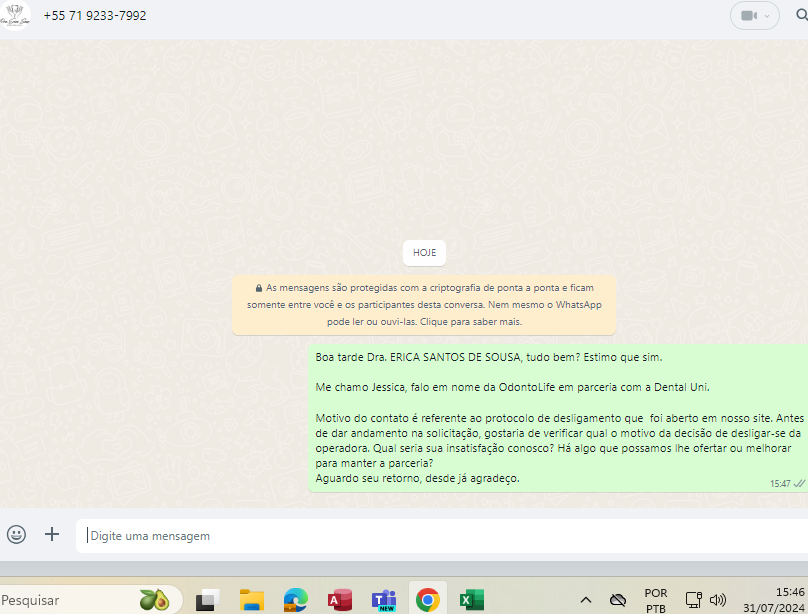Click the line Aguardo seu retorno, desde já agradeço
The image size is (808, 614).
coord(417,479)
